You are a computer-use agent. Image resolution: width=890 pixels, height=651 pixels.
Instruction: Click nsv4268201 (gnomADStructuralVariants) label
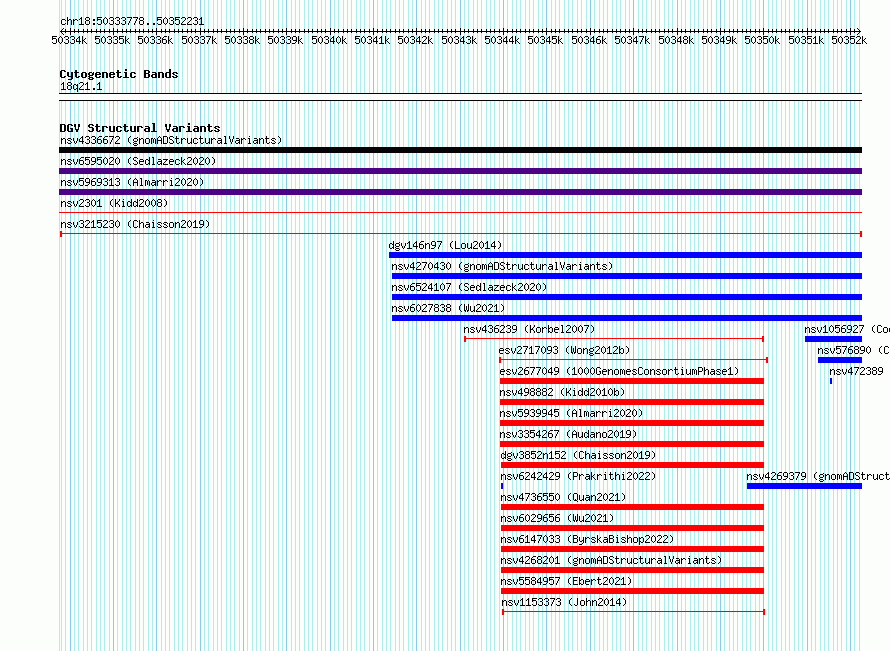tap(611, 560)
